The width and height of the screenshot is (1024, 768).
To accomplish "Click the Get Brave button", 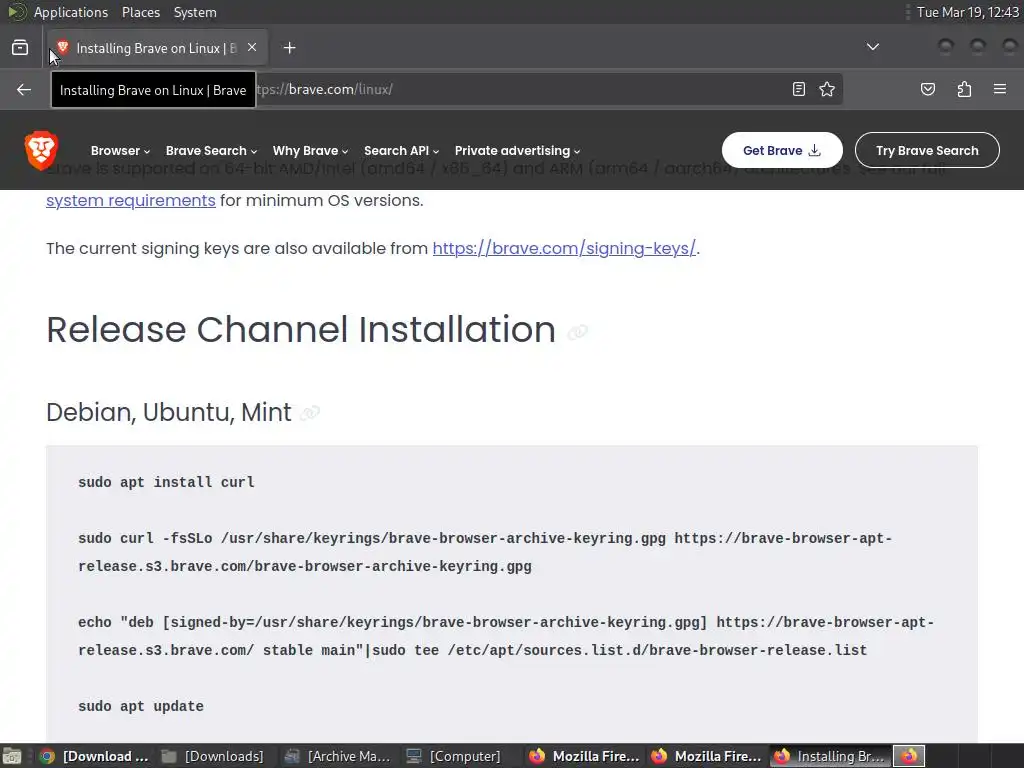I will pyautogui.click(x=782, y=150).
